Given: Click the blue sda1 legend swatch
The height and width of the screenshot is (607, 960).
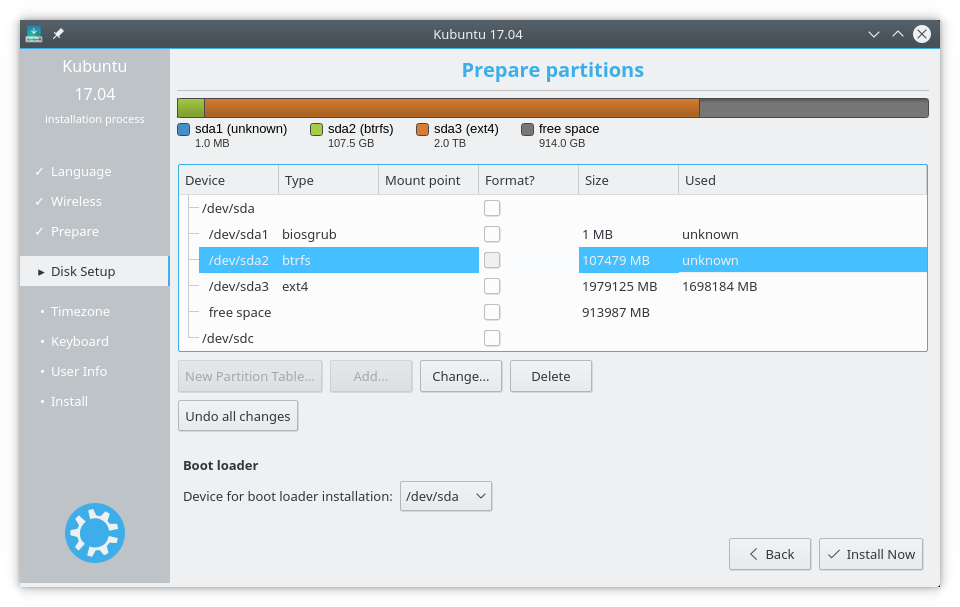Looking at the screenshot, I should [x=184, y=129].
